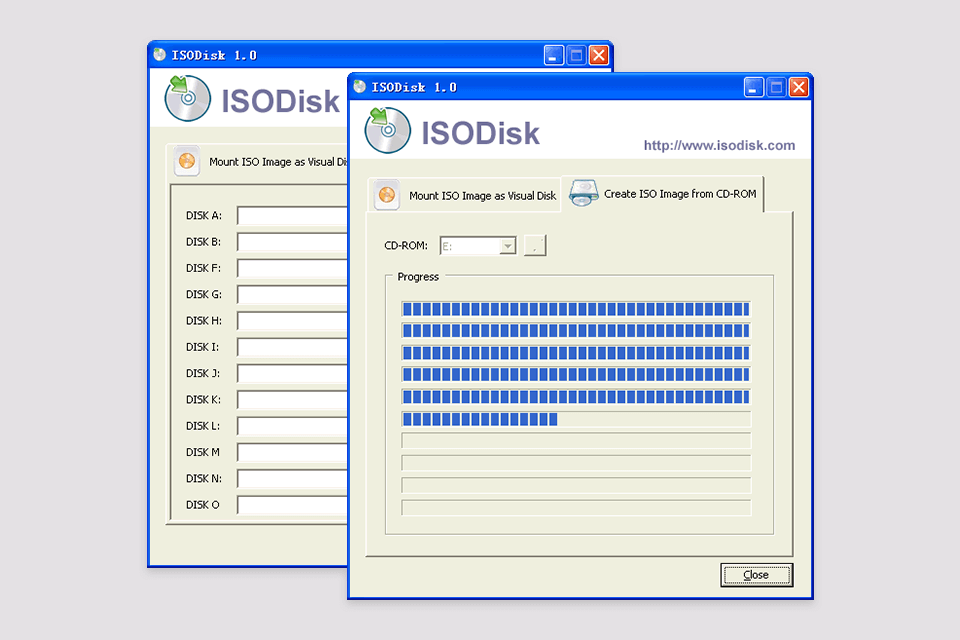The width and height of the screenshot is (960, 640).
Task: Open the http://www.isodisk.com link
Action: pos(719,145)
